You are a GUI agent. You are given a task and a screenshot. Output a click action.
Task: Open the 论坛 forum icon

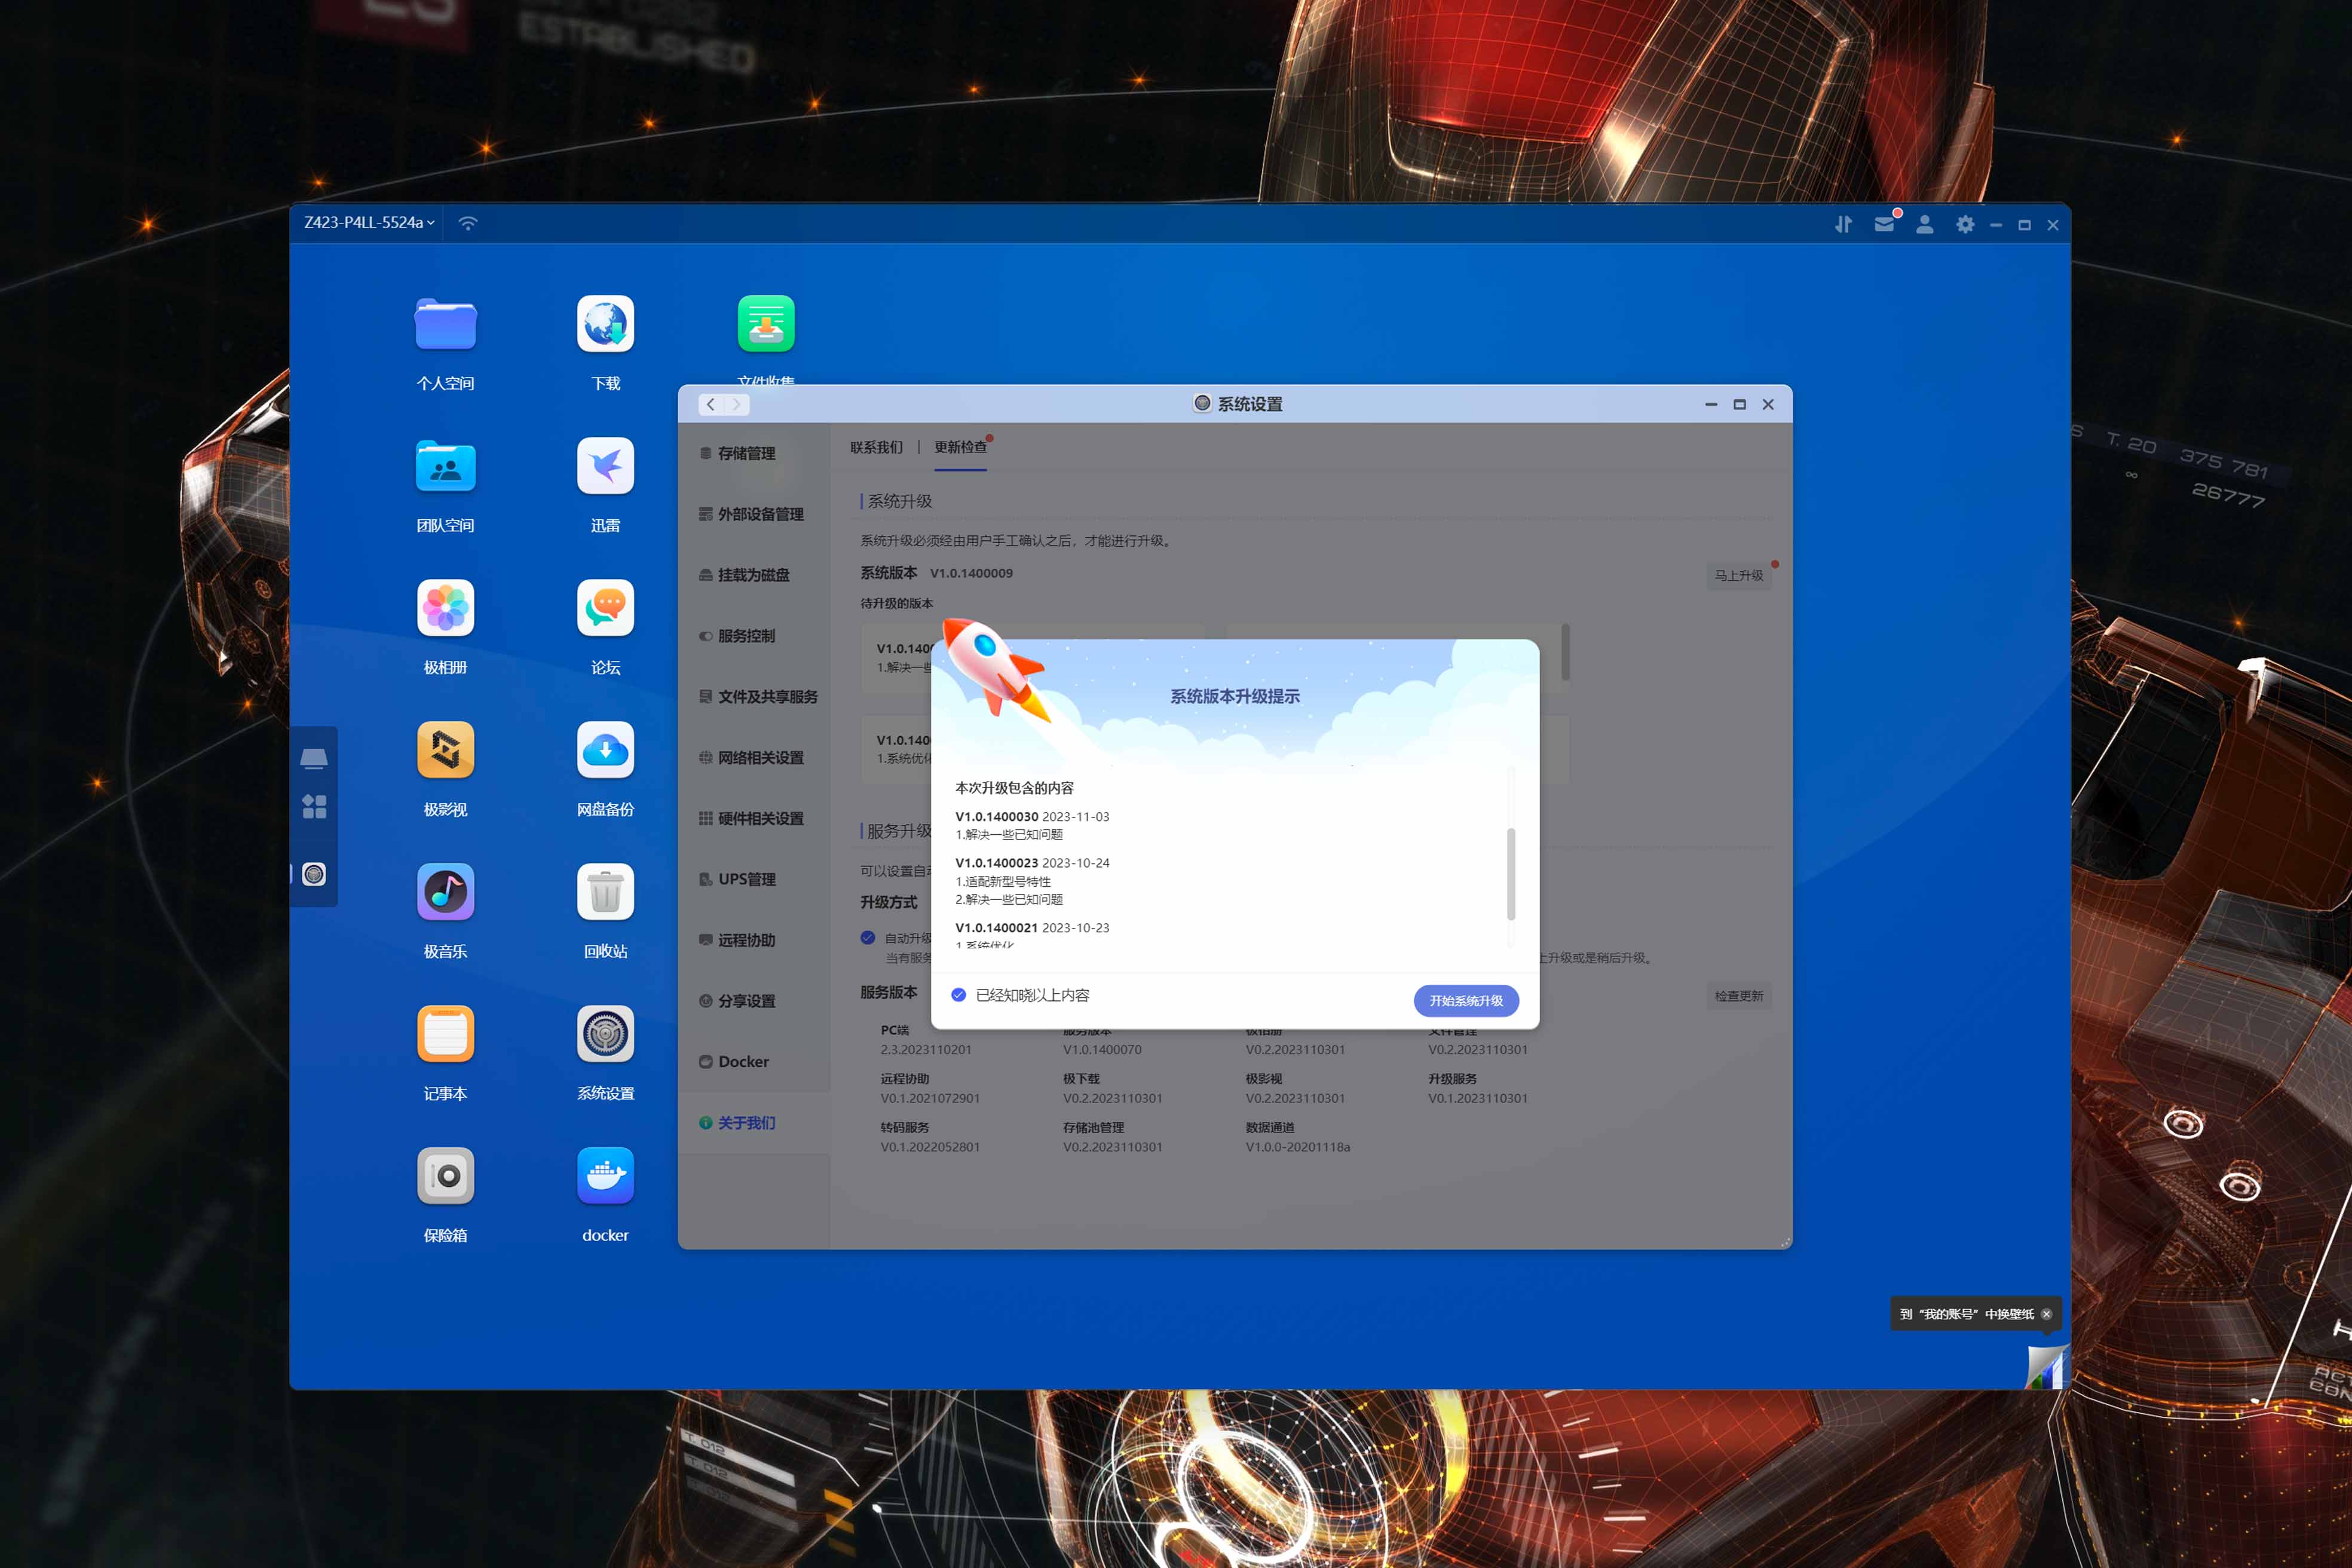(x=605, y=608)
